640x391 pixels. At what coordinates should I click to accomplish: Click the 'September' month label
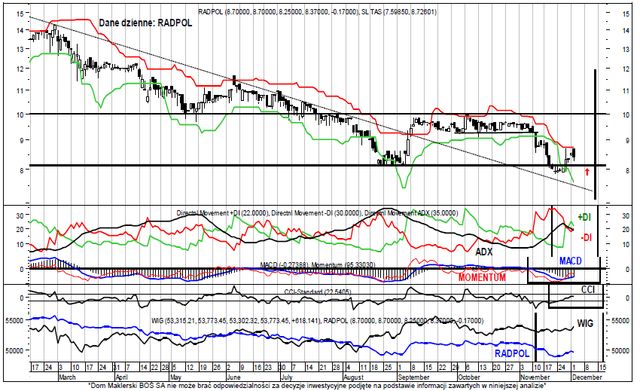click(x=414, y=377)
